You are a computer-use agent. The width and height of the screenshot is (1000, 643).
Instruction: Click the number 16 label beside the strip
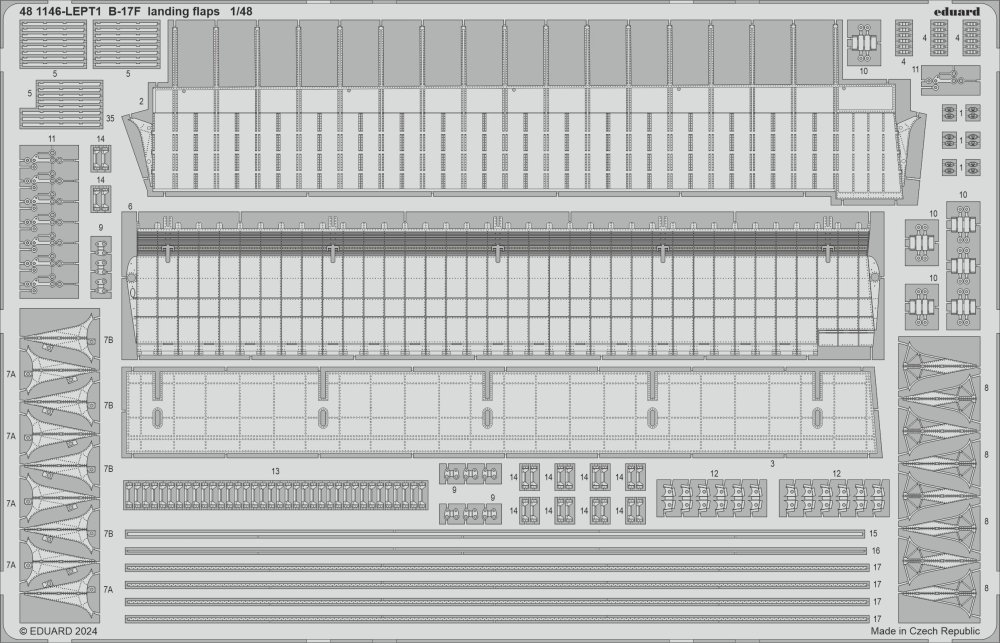pyautogui.click(x=873, y=551)
